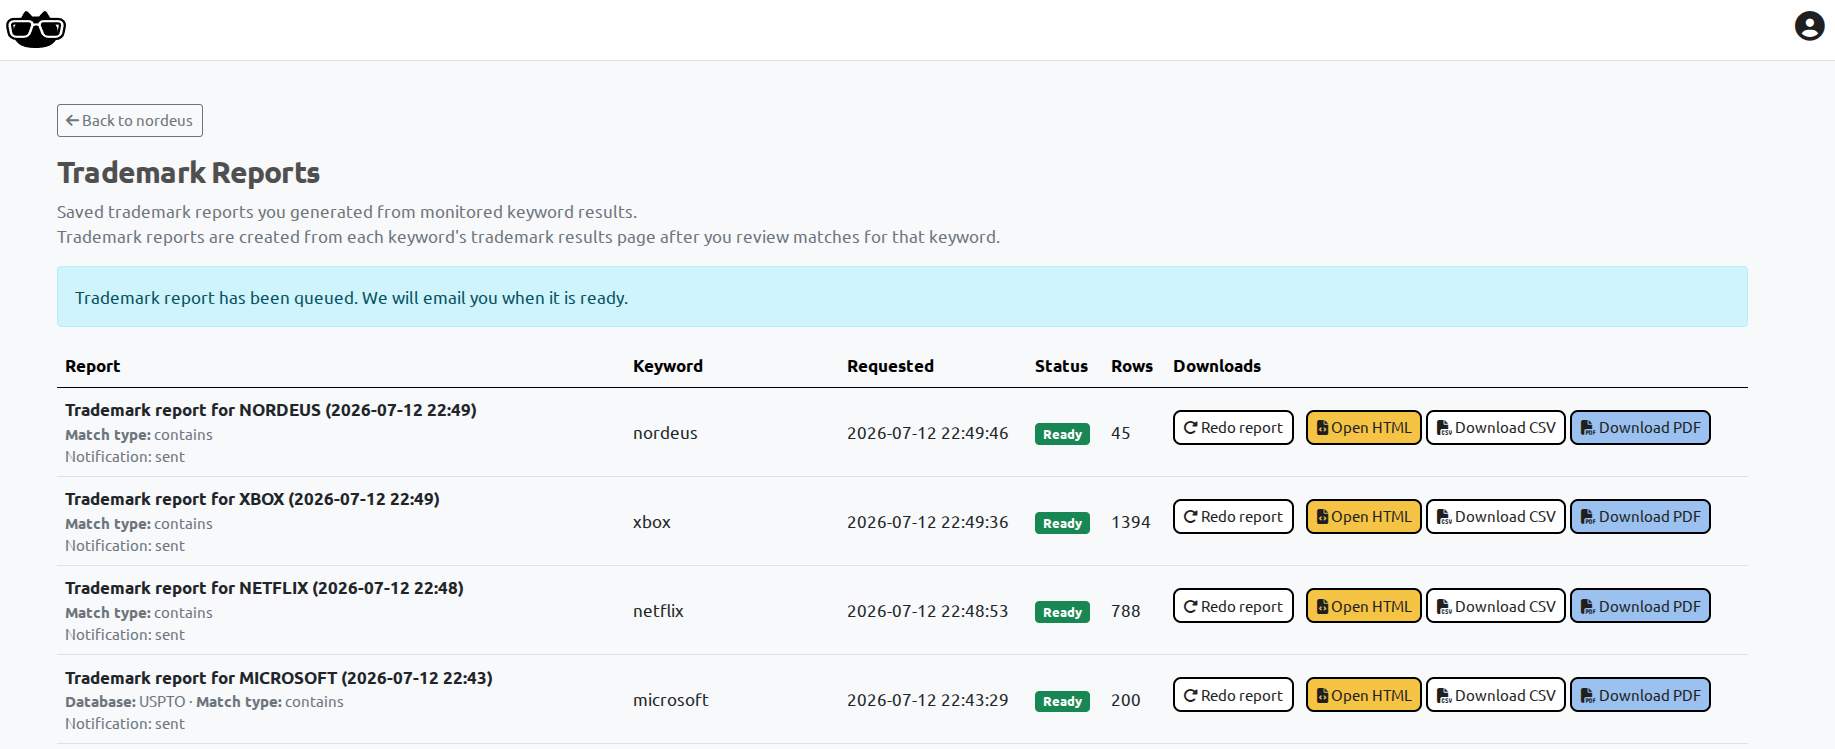Download CSV for the MICROSOFT report
Viewport: 1835px width, 749px height.
(x=1495, y=695)
